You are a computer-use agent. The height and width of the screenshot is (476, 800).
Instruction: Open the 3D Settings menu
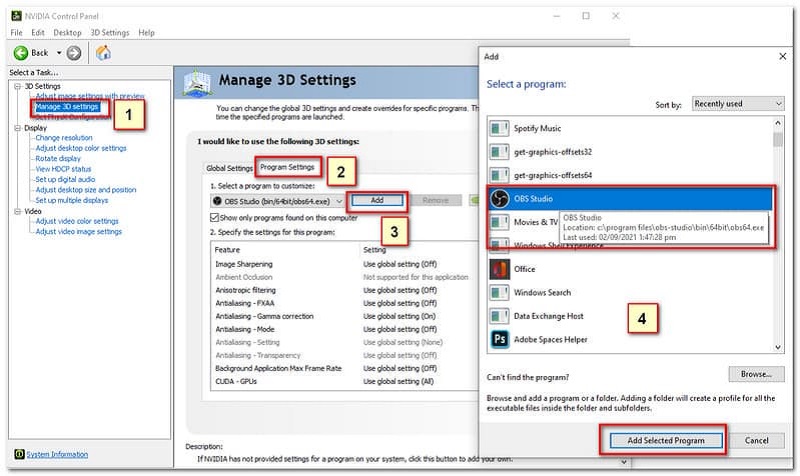pos(110,33)
